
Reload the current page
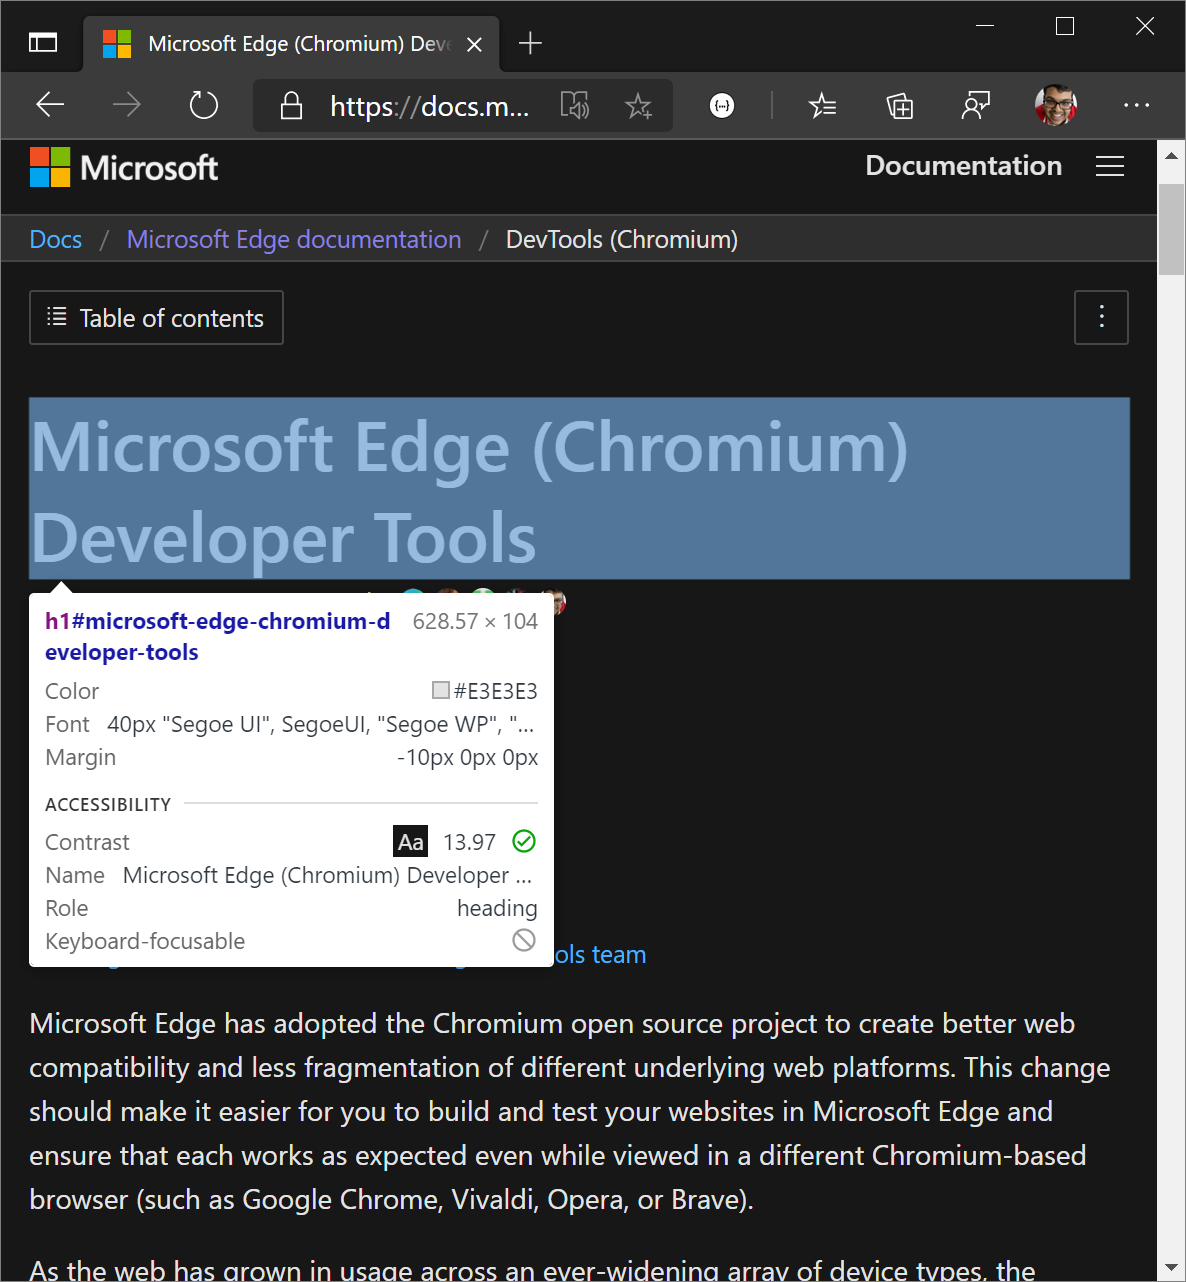point(204,104)
